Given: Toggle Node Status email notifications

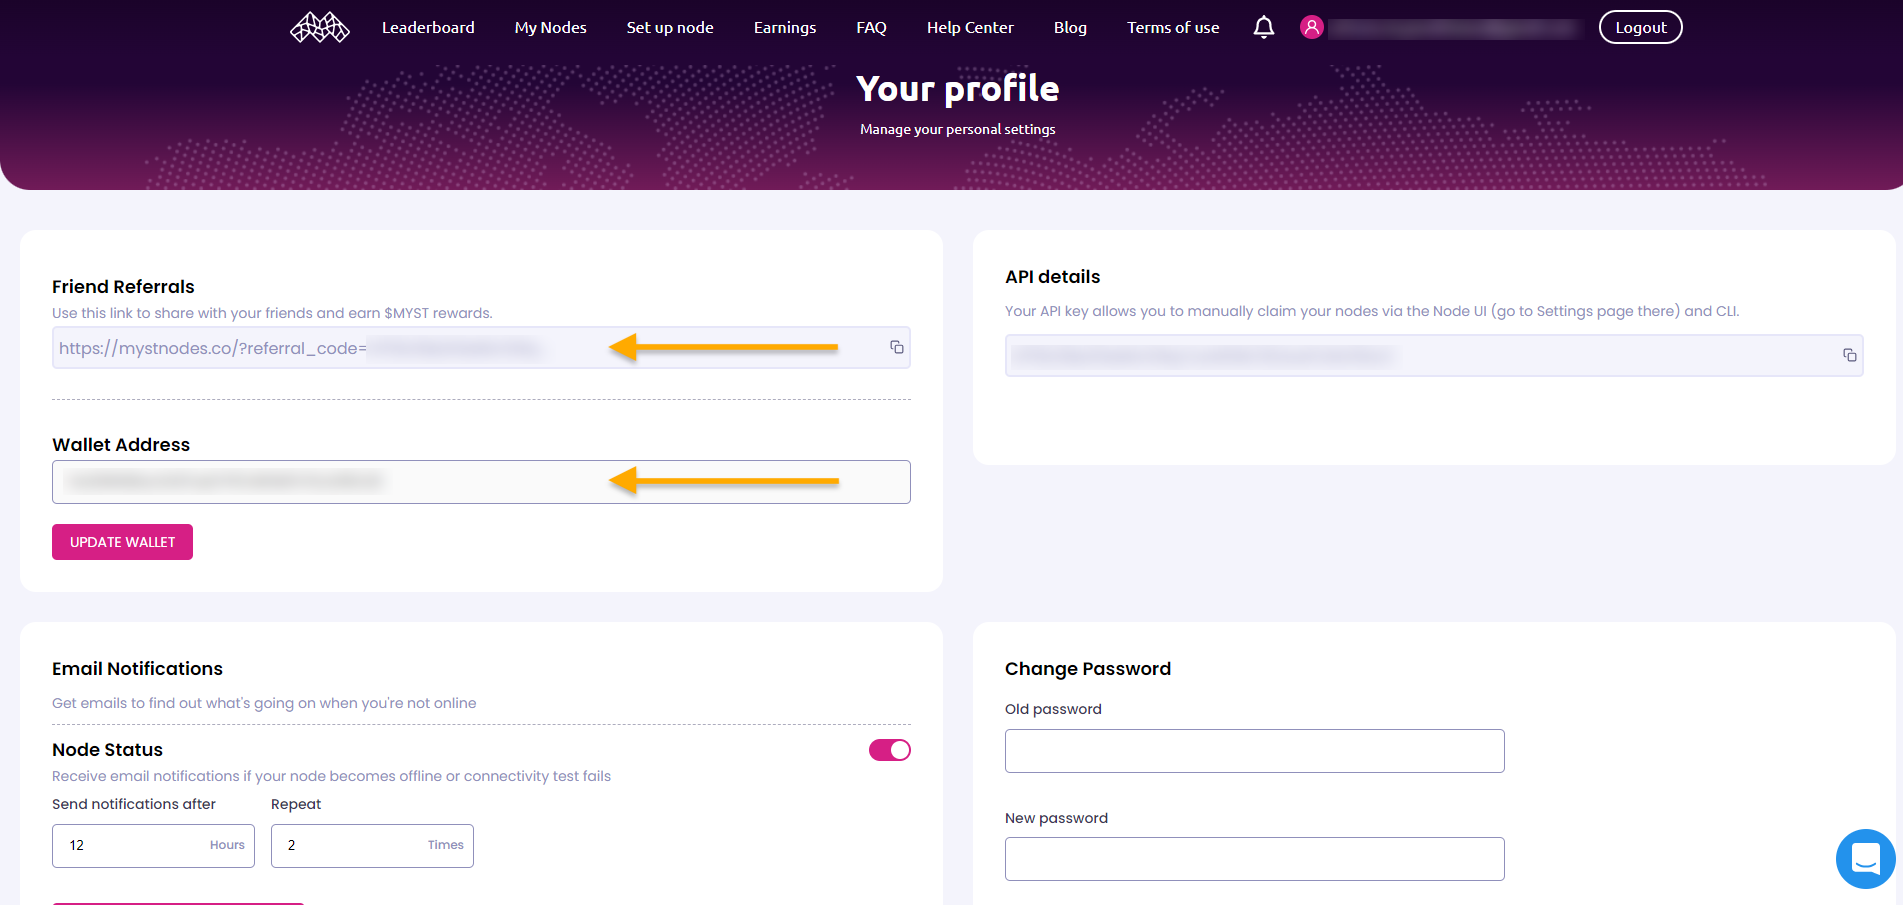Looking at the screenshot, I should pos(890,750).
